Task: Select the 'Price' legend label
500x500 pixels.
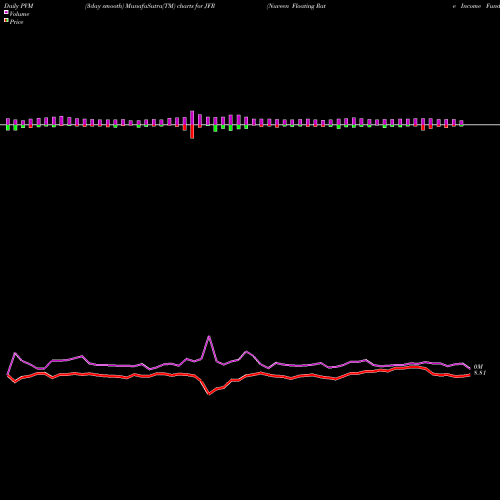Action: pos(16,22)
